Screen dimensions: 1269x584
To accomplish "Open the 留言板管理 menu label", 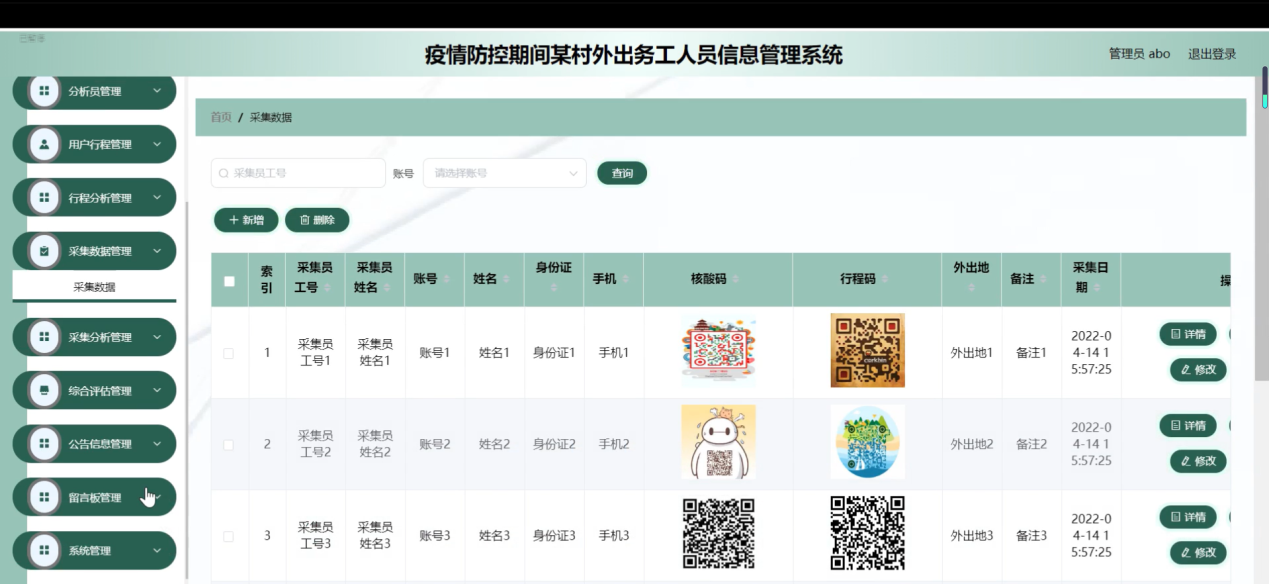I will pyautogui.click(x=95, y=498).
